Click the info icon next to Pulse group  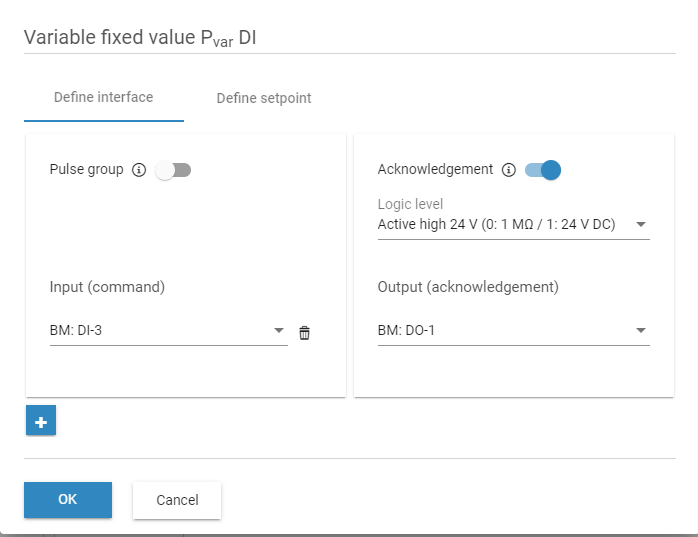139,170
